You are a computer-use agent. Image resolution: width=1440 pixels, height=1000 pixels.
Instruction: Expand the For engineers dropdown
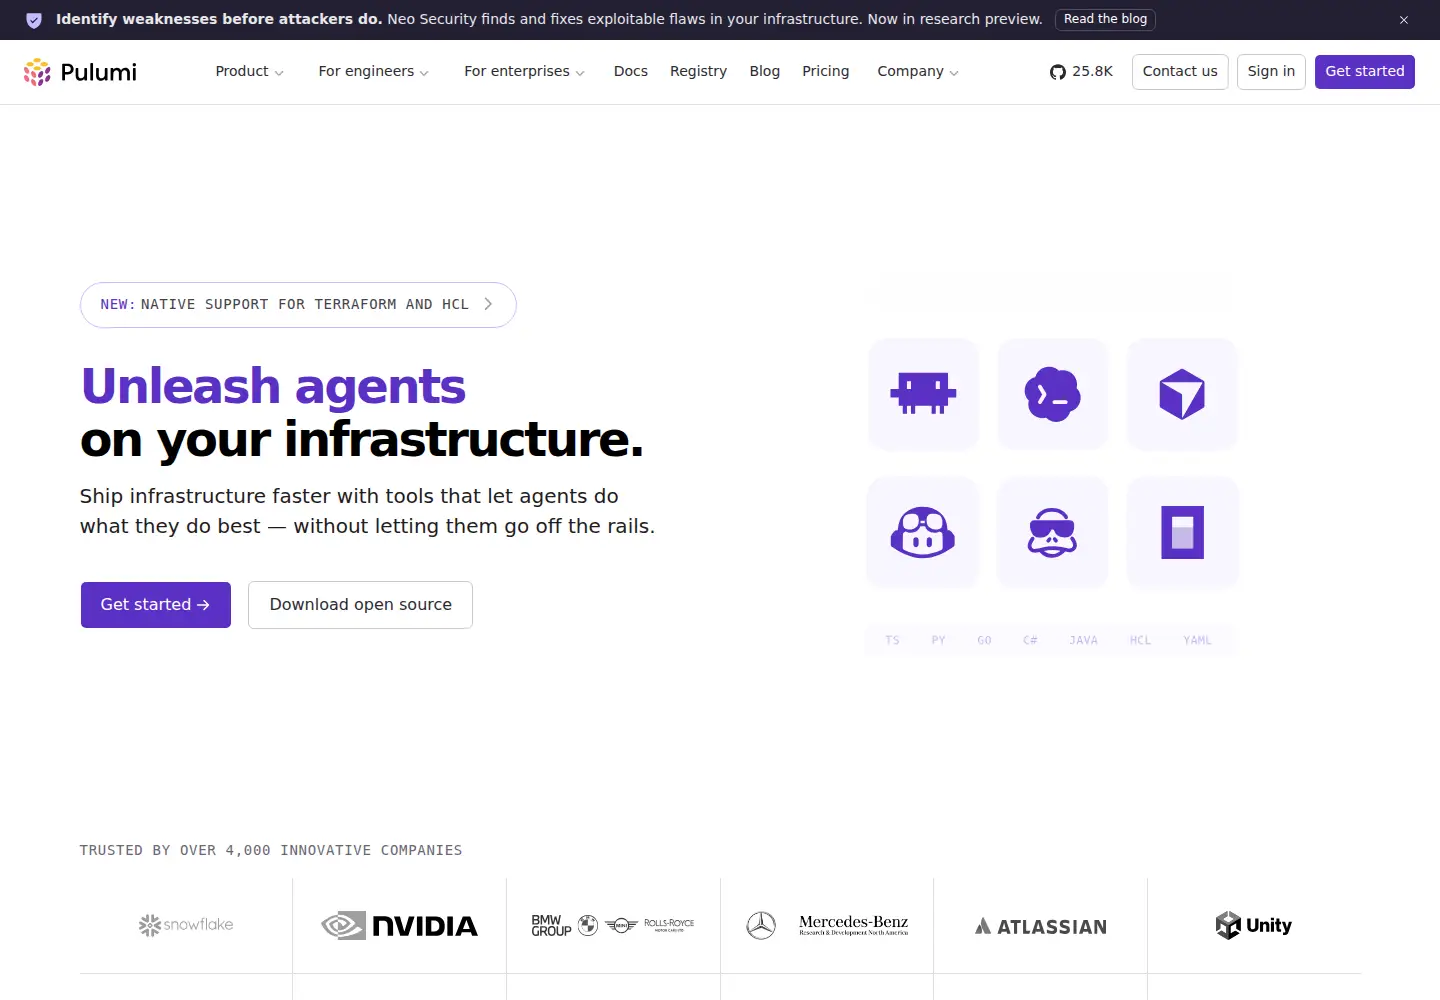(x=374, y=72)
